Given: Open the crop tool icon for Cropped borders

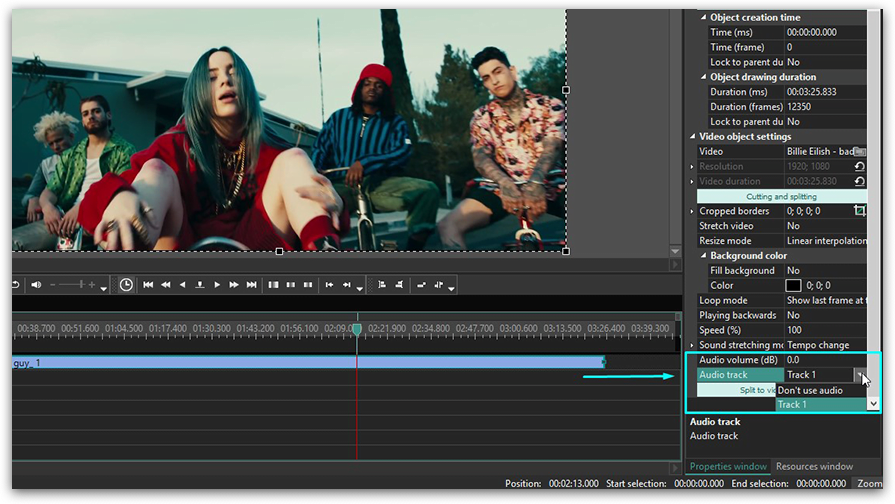Looking at the screenshot, I should click(x=860, y=211).
